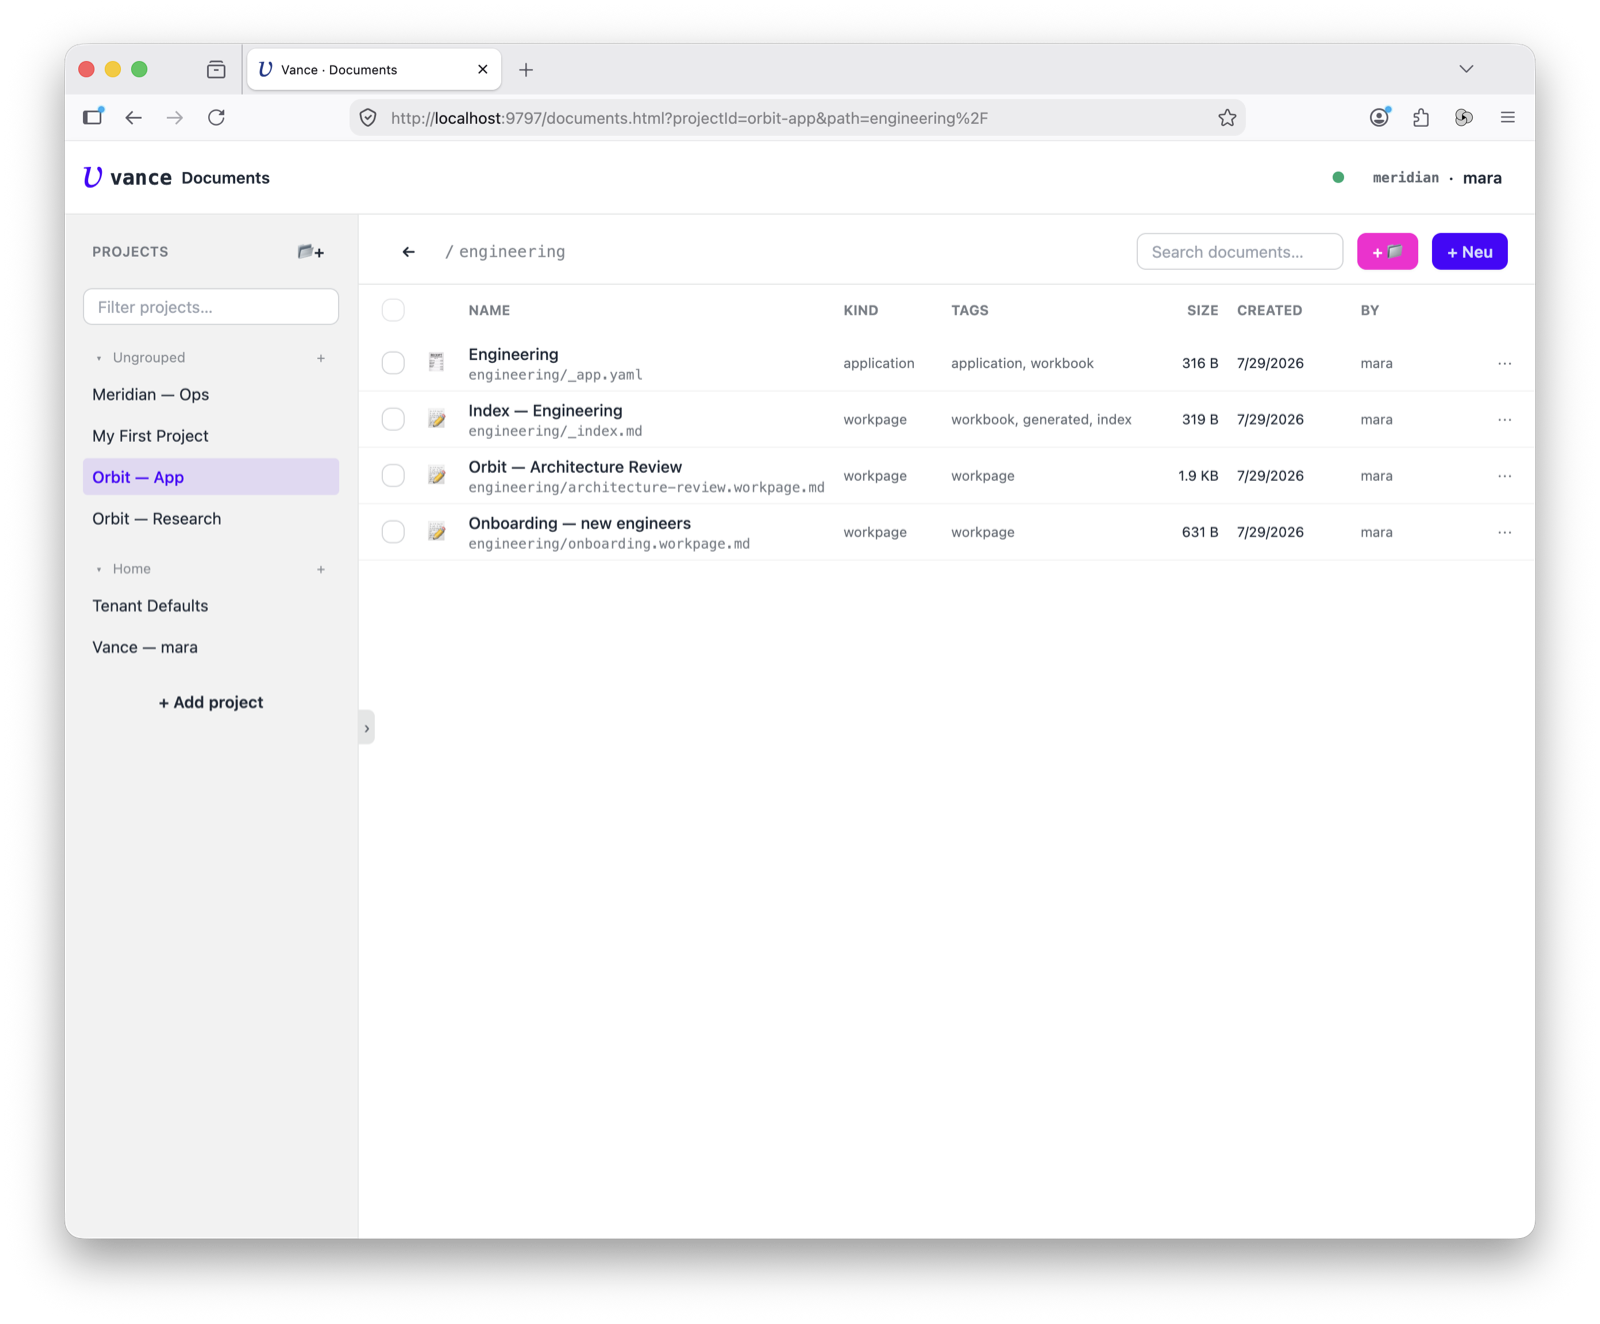Open row menu for Onboarding — new engineers
Screen dimensions: 1600x1324
tap(1504, 532)
